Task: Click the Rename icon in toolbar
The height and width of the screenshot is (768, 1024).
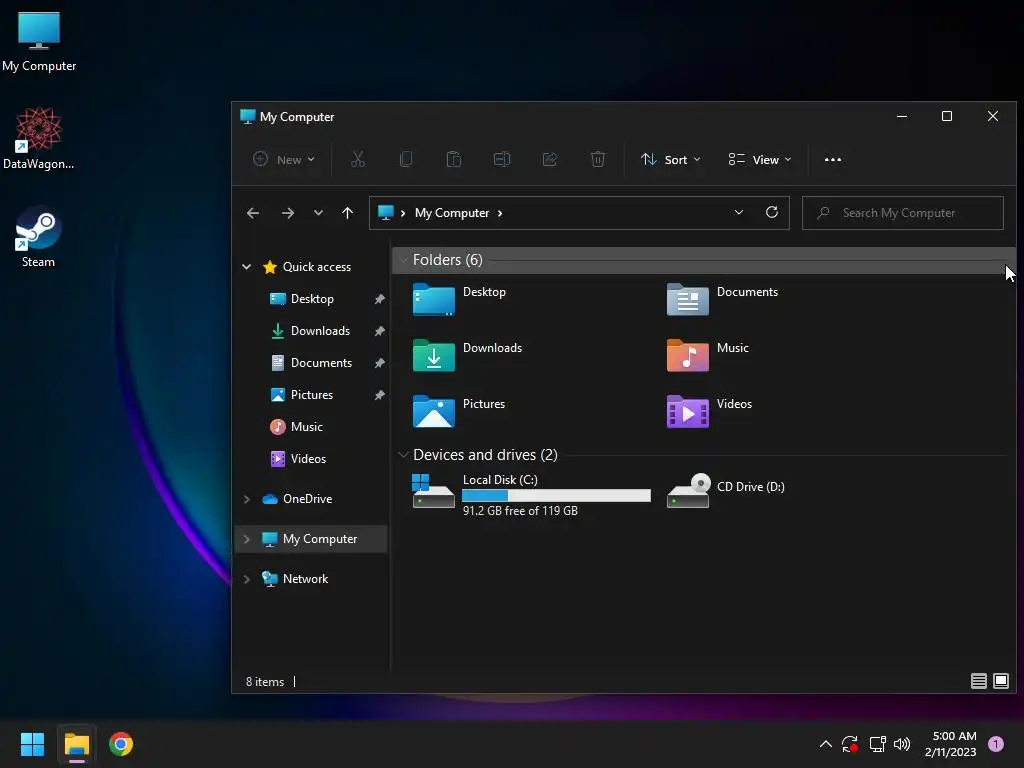Action: (502, 159)
